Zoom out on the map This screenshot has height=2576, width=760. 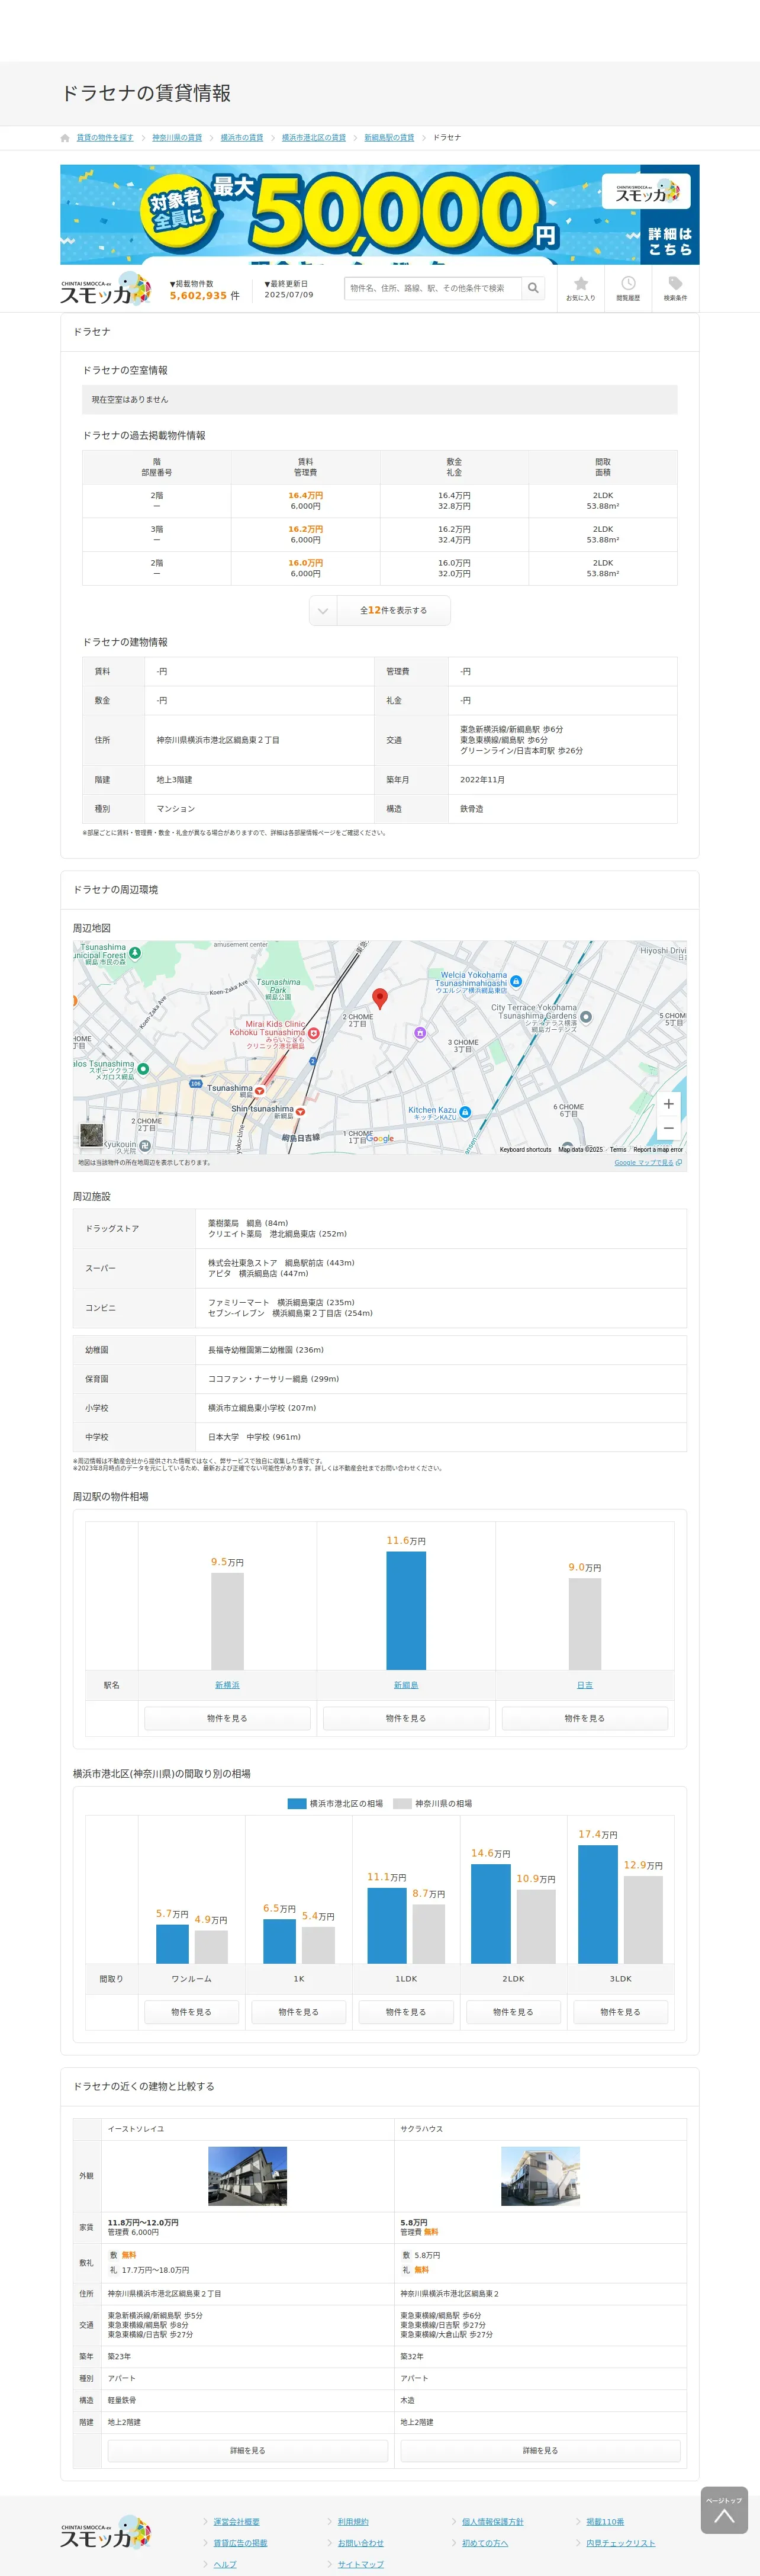pos(668,1128)
